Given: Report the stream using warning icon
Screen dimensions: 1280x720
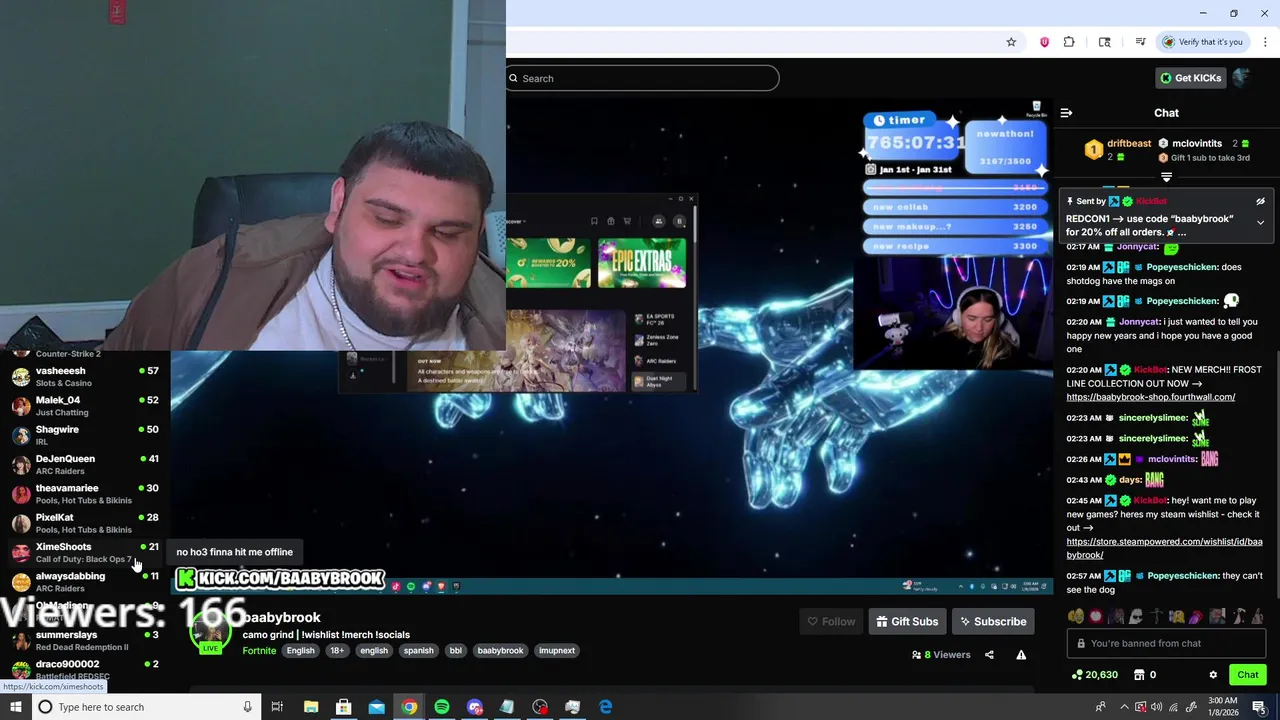Looking at the screenshot, I should pos(1021,655).
